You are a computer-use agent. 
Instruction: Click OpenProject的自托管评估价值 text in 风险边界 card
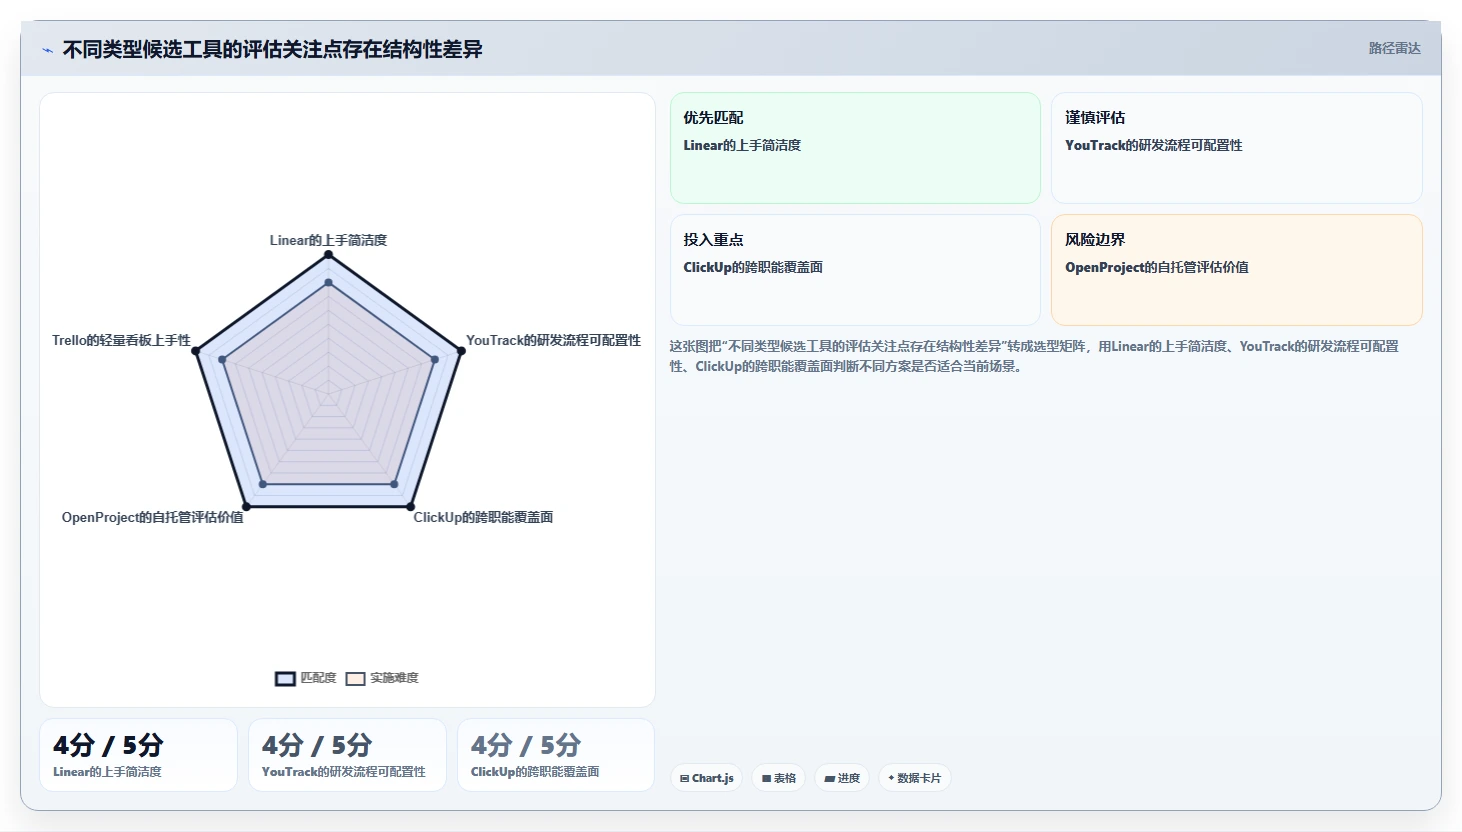1156,267
